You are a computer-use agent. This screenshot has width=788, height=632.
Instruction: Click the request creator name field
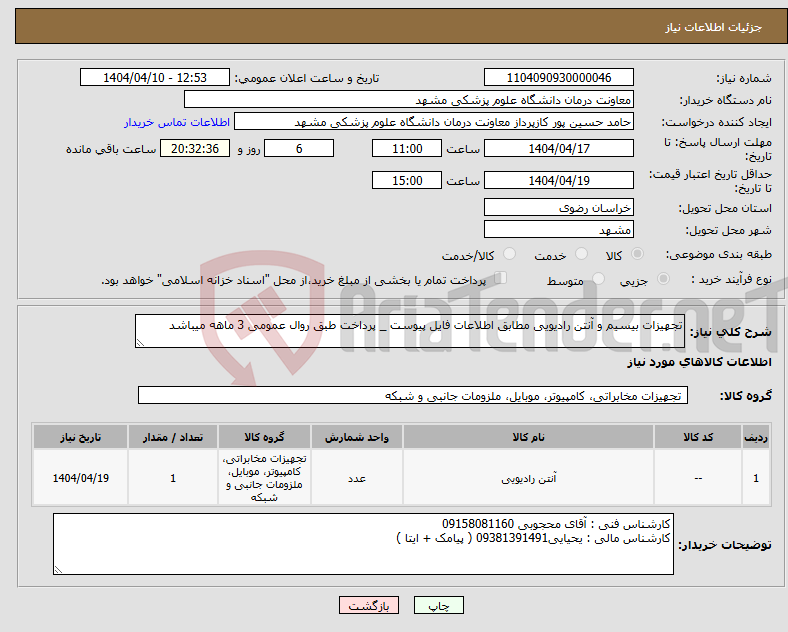434,122
